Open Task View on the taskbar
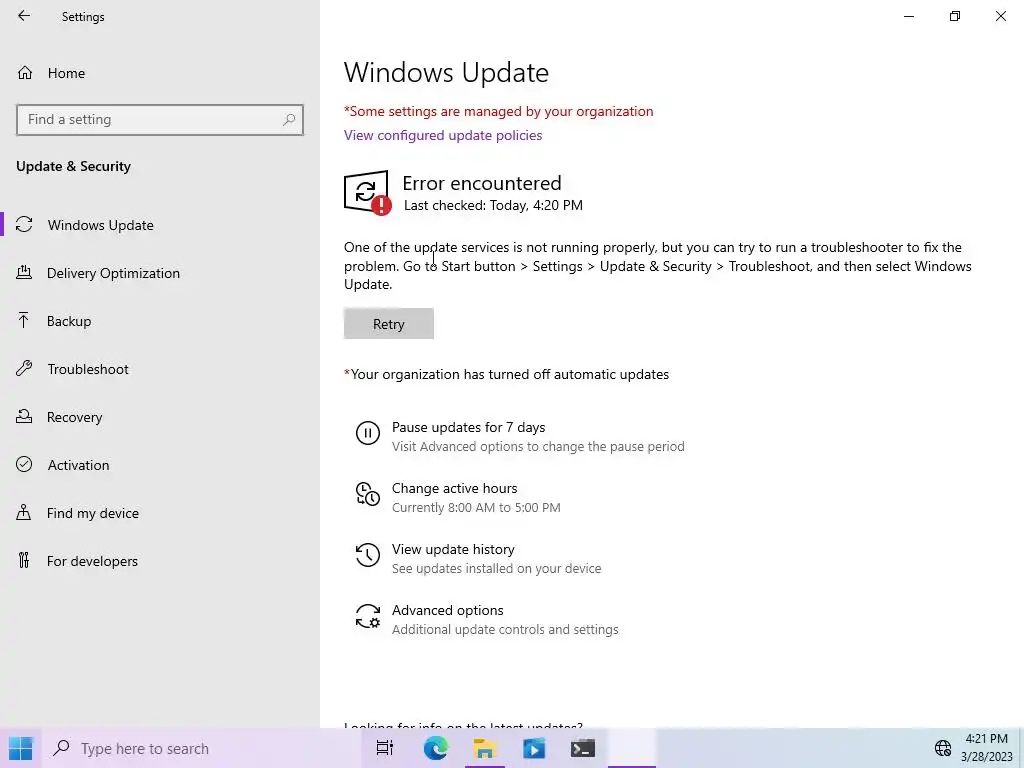This screenshot has width=1024, height=768. 385,748
